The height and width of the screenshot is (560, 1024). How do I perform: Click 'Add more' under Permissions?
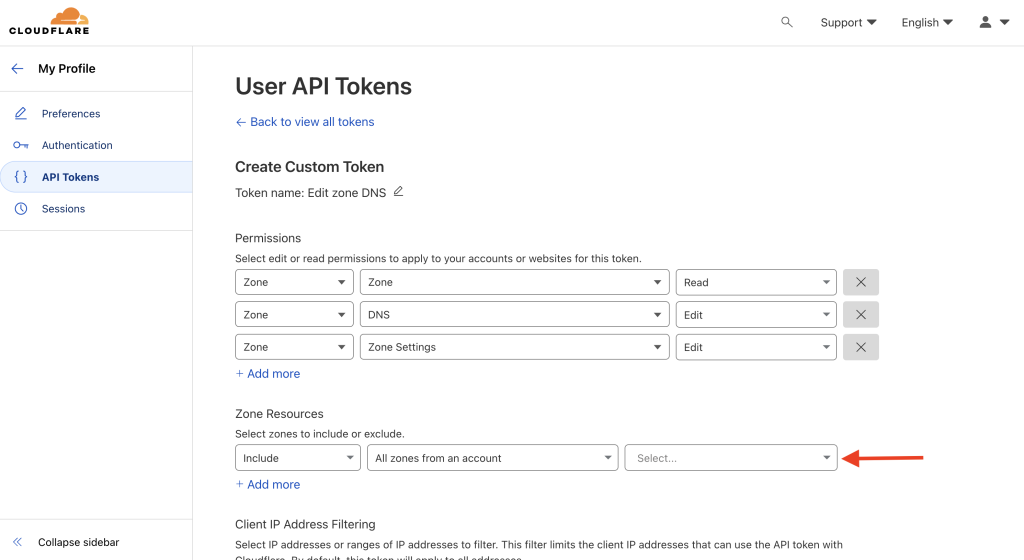click(268, 374)
